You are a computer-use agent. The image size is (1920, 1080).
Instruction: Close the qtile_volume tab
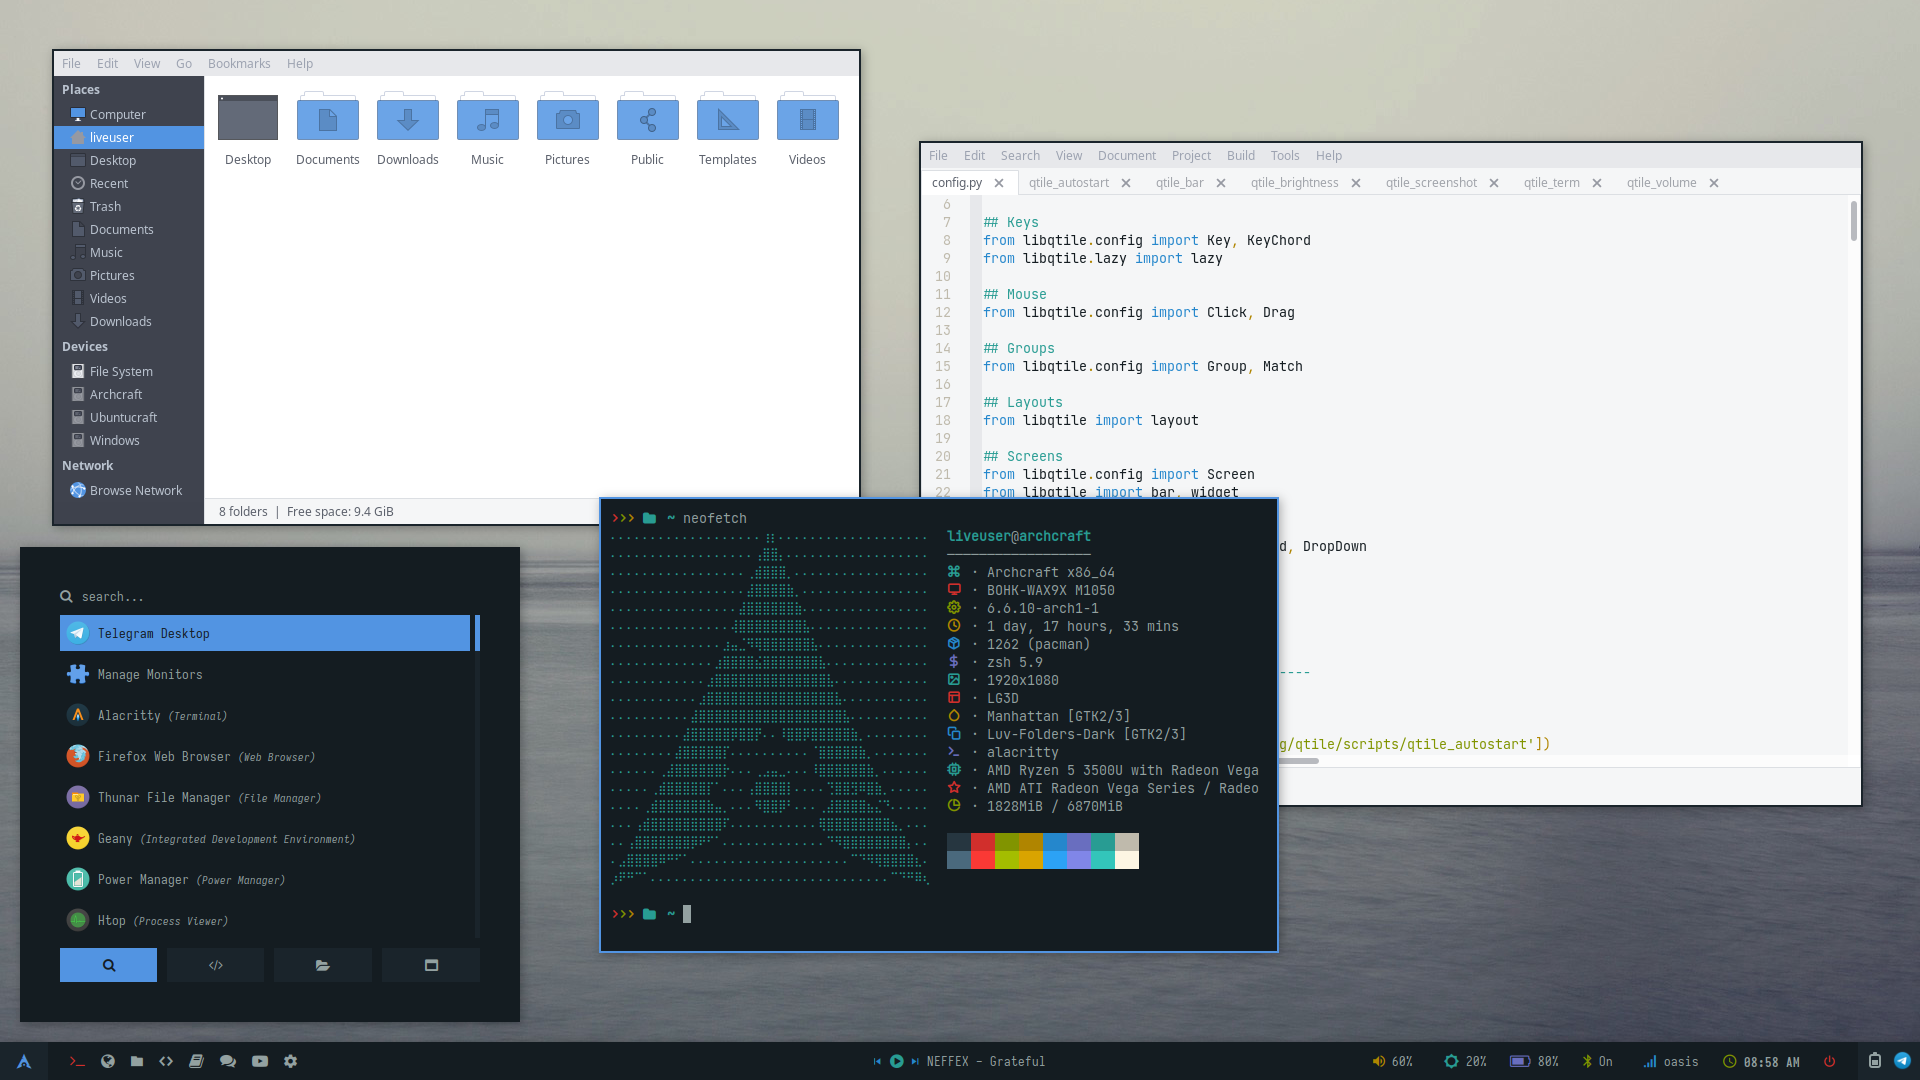(1714, 183)
